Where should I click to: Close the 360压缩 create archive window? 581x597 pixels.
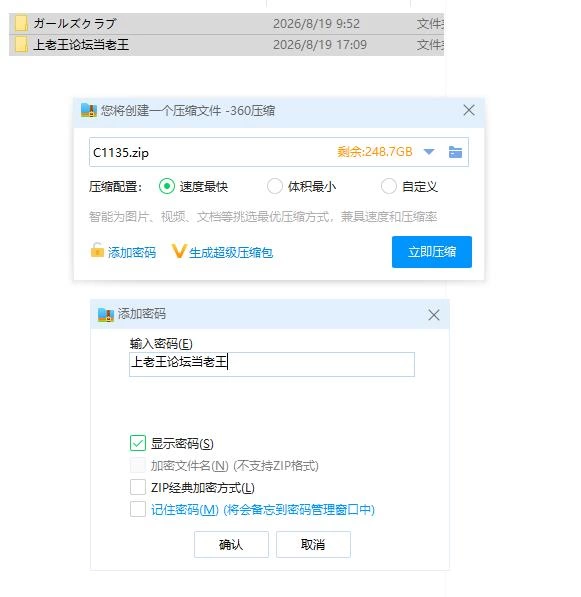click(469, 110)
